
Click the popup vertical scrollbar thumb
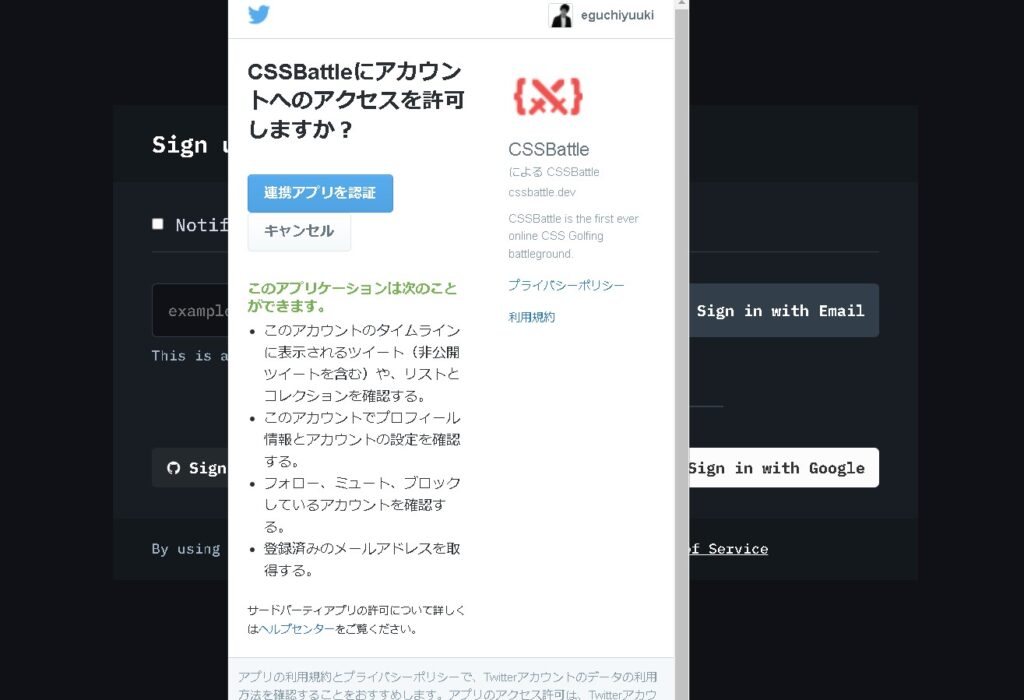click(x=681, y=350)
